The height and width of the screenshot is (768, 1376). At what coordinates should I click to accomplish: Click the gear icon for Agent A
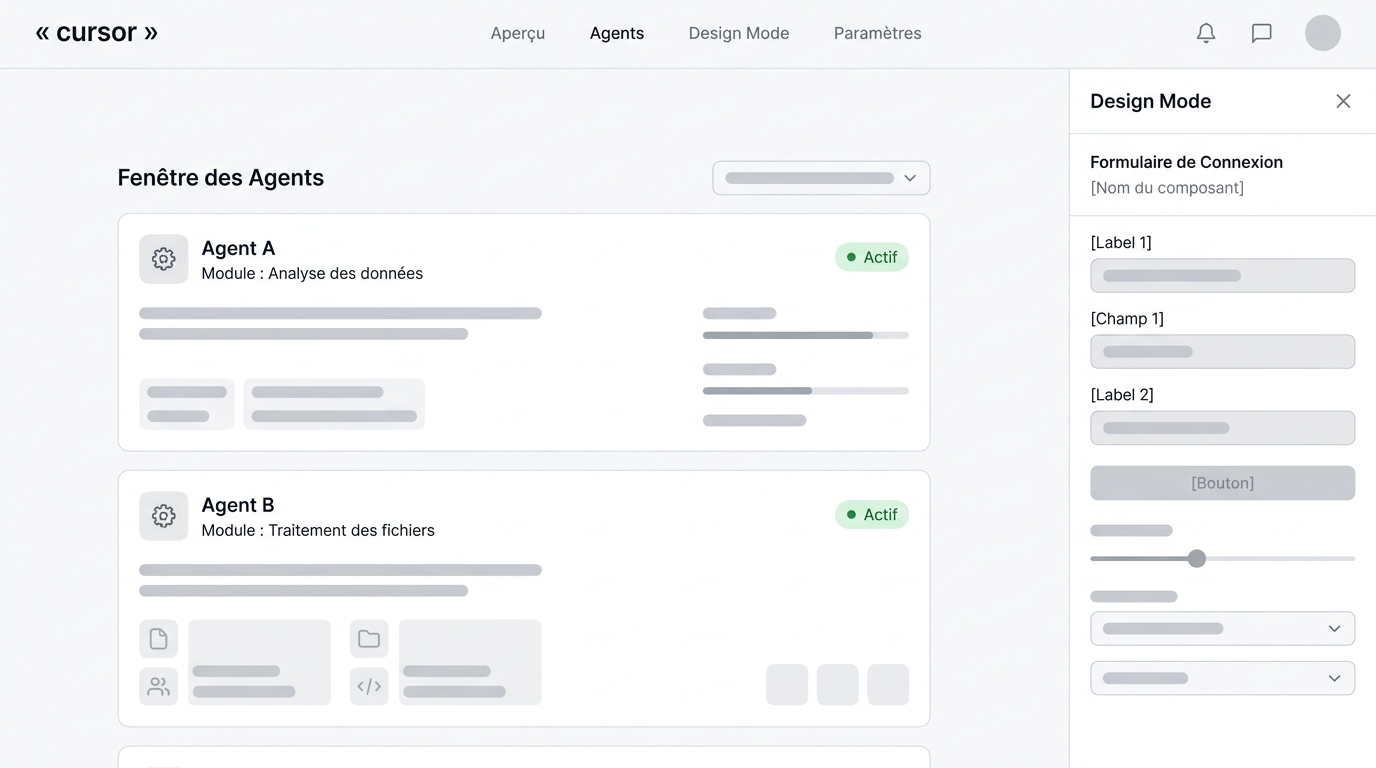coord(164,259)
